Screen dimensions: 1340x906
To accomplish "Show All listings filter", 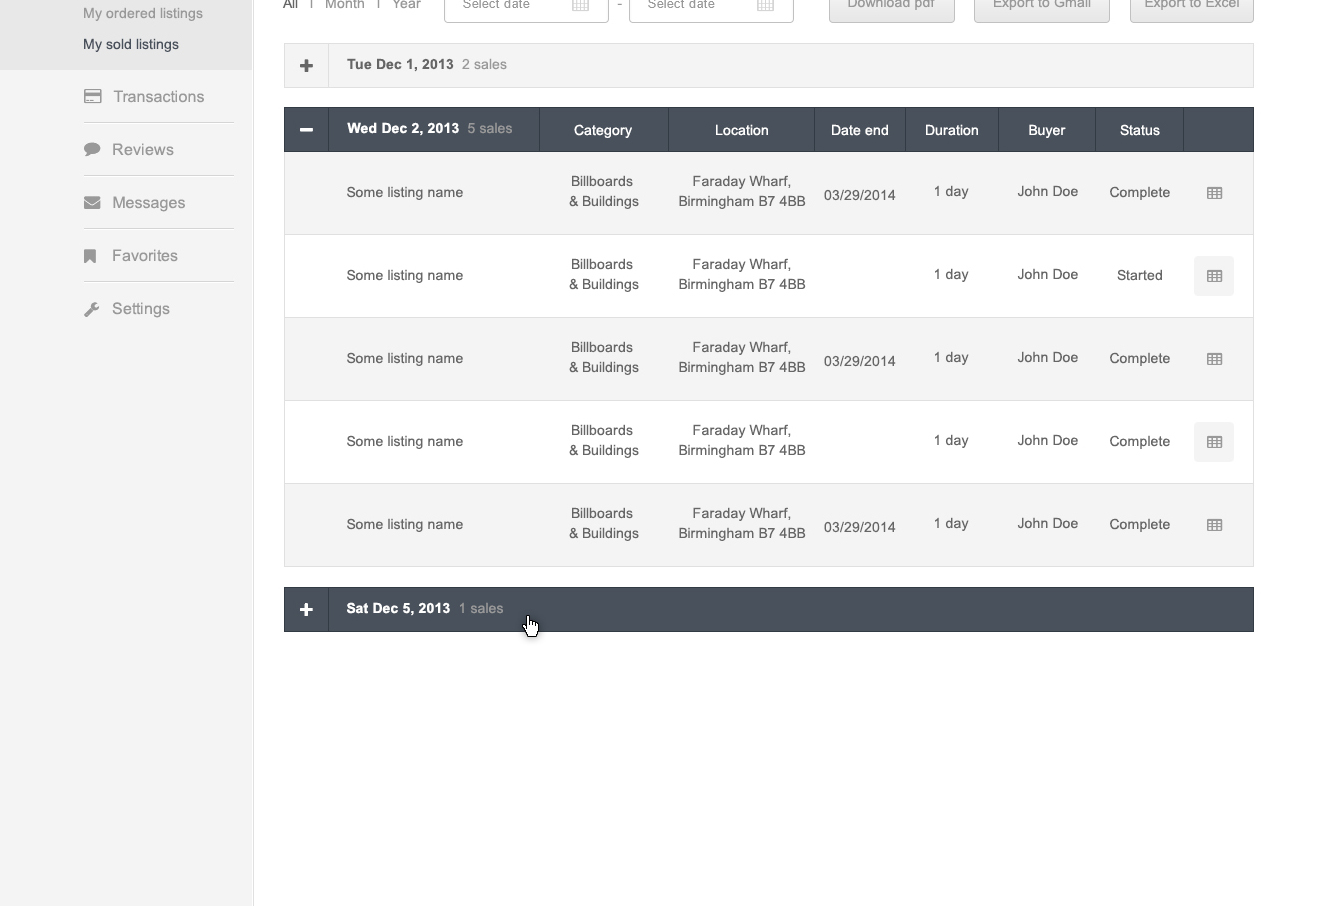I will click(x=290, y=5).
